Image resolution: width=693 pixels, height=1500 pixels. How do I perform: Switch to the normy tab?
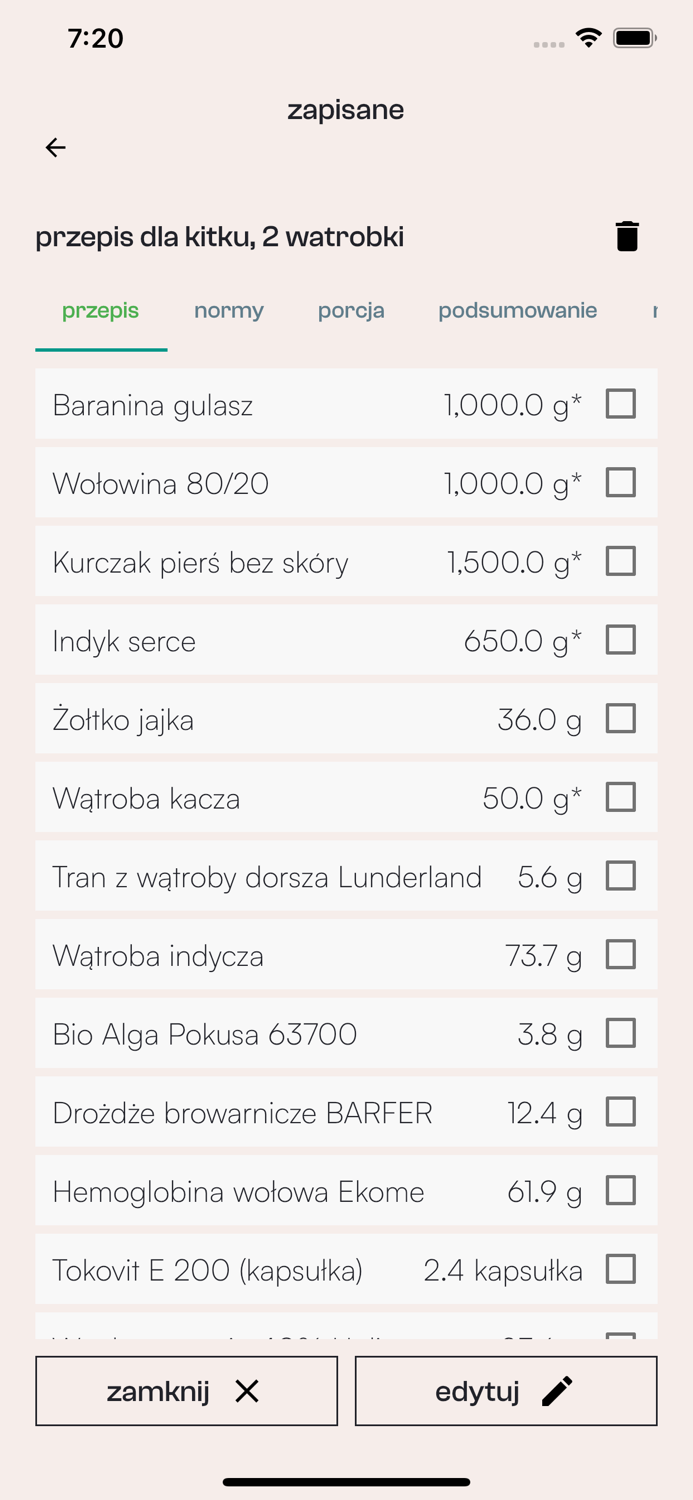228,311
